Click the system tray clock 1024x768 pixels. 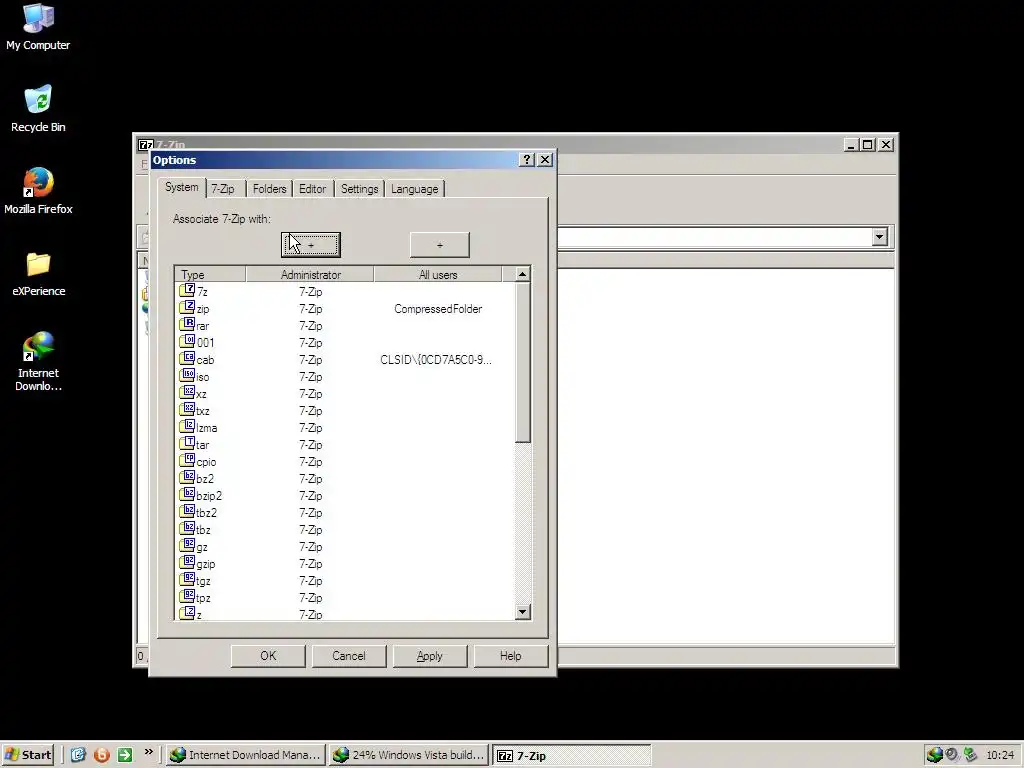click(1000, 756)
